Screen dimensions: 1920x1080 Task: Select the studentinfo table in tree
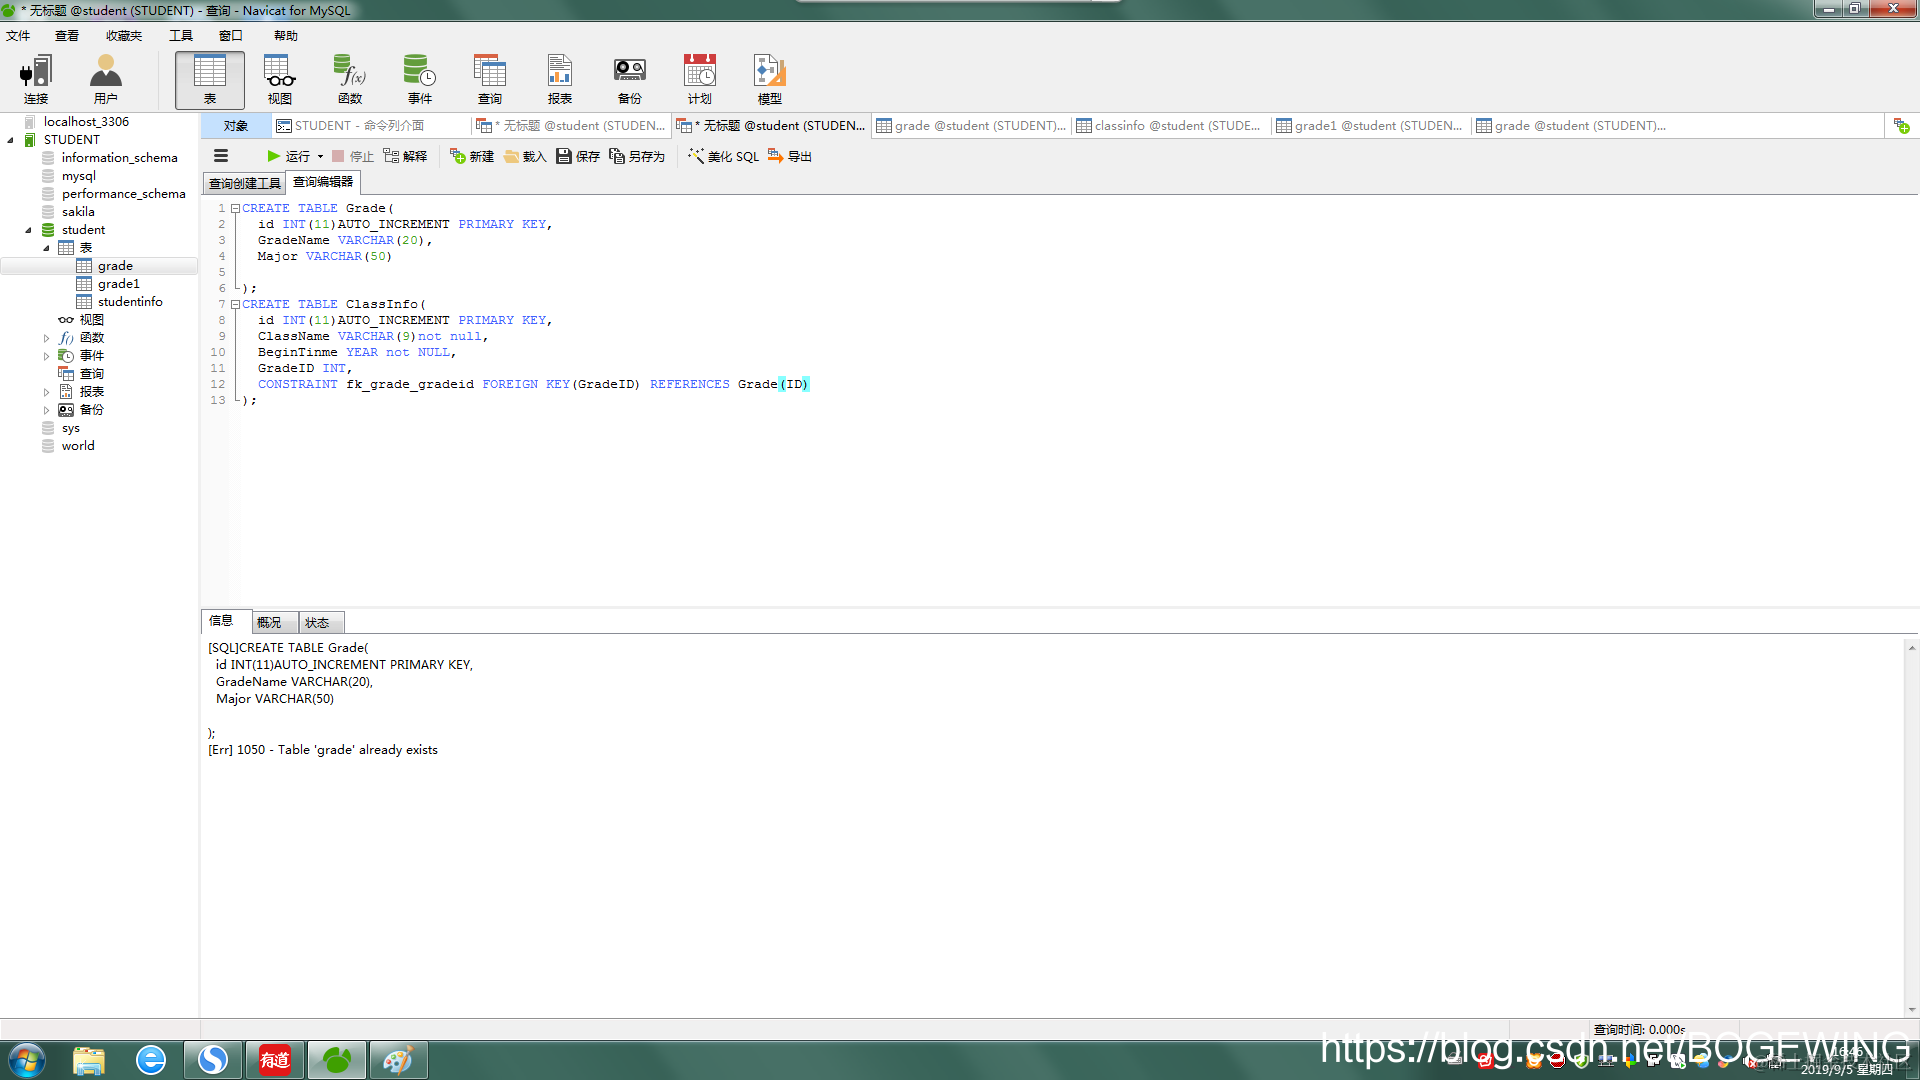[129, 302]
